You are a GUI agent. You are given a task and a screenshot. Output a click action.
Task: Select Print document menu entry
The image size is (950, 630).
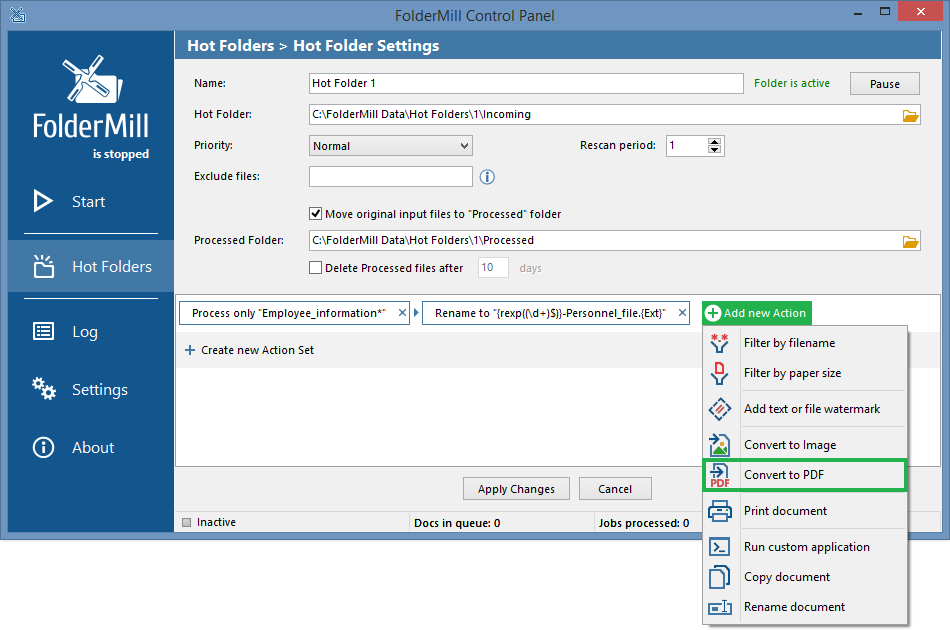tap(805, 511)
